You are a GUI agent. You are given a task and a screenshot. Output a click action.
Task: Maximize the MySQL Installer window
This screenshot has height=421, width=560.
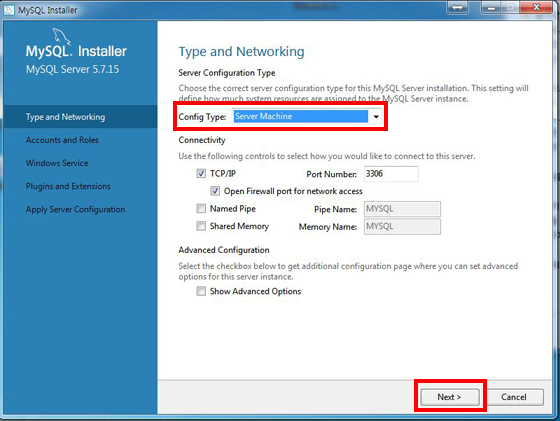click(x=510, y=7)
